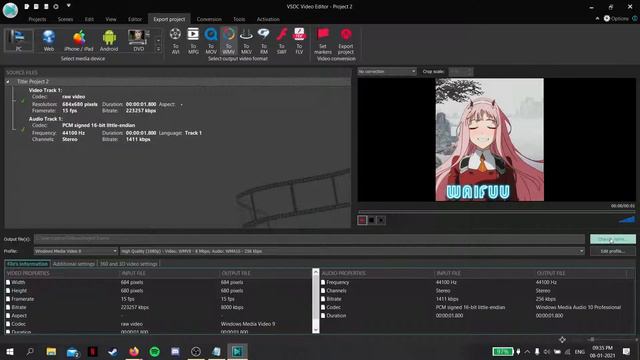640x360 pixels.
Task: Open the 360 and 3D video settings tab
Action: 129,264
